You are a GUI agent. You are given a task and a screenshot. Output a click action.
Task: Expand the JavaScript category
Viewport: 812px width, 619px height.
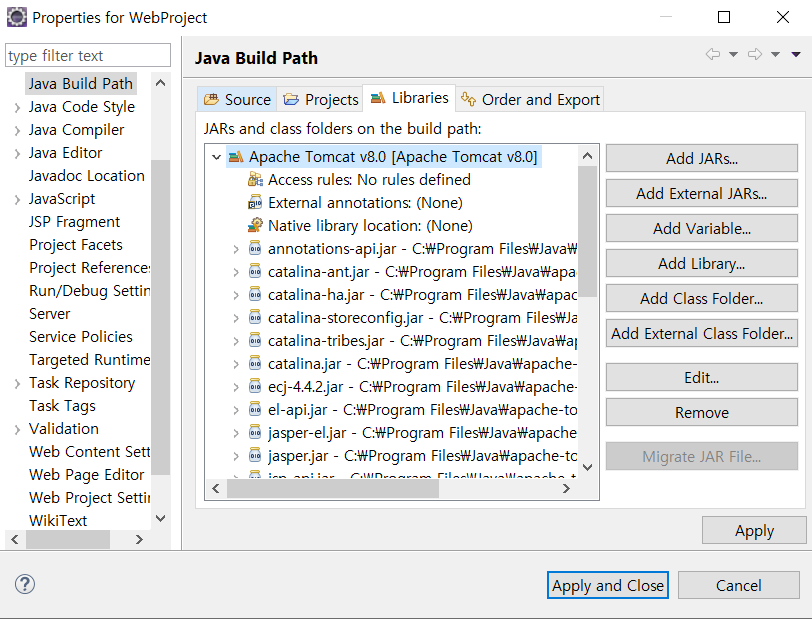point(18,199)
